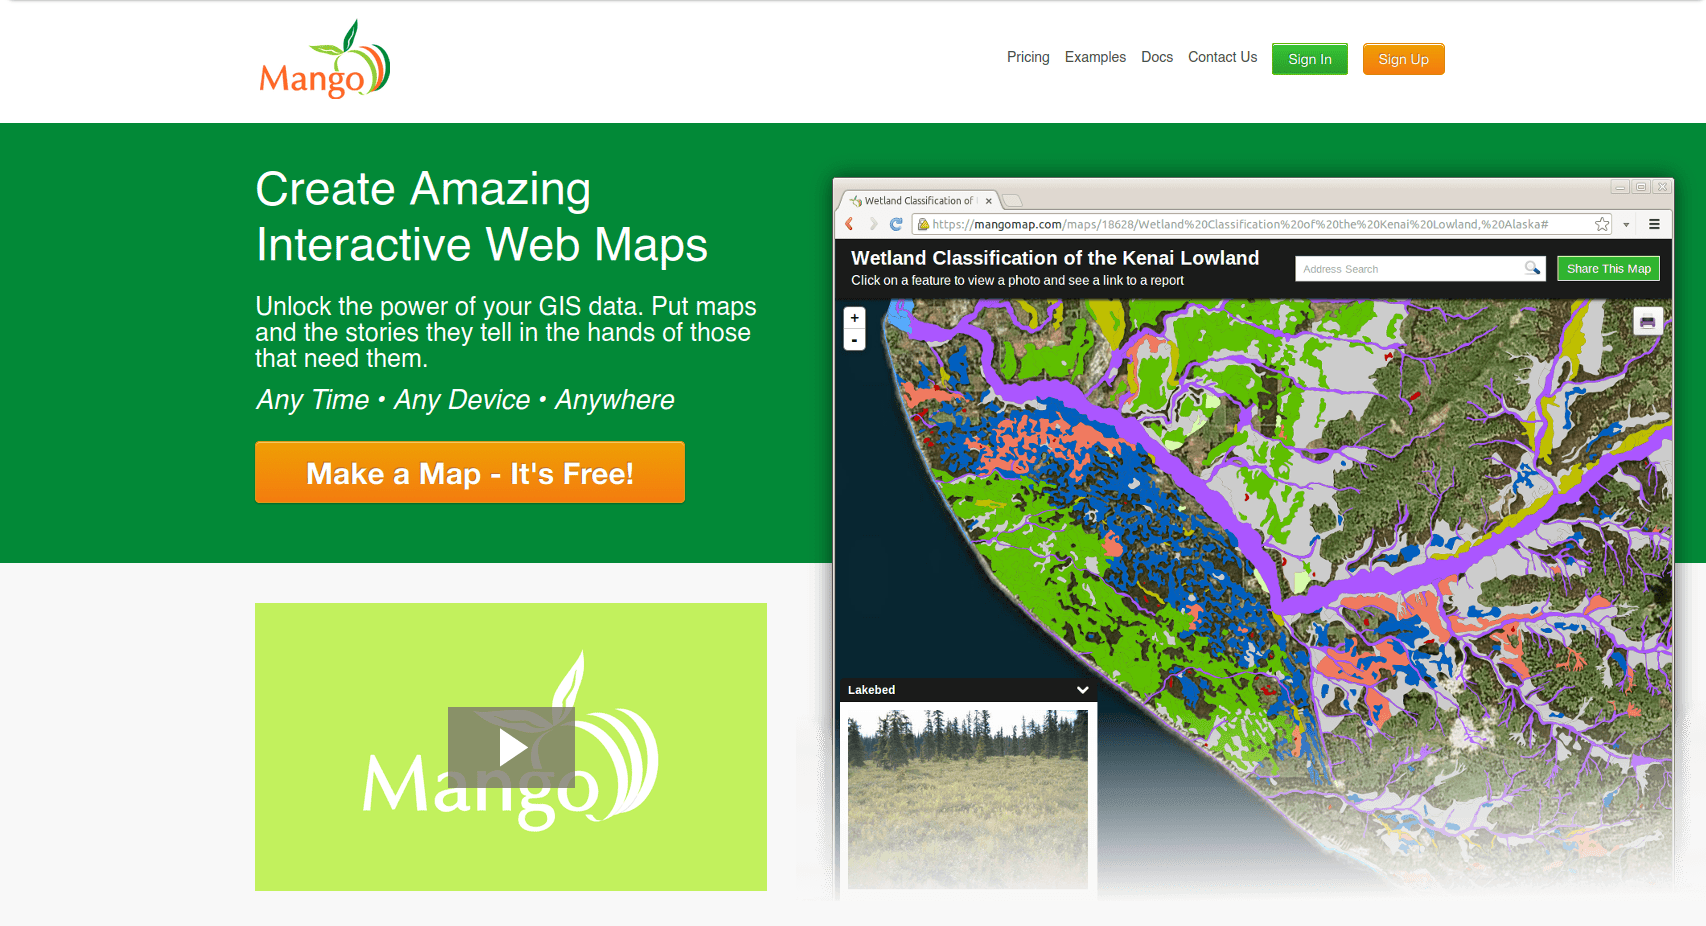Viewport: 1706px width, 926px height.
Task: Click the green Sign In button
Action: click(x=1310, y=59)
